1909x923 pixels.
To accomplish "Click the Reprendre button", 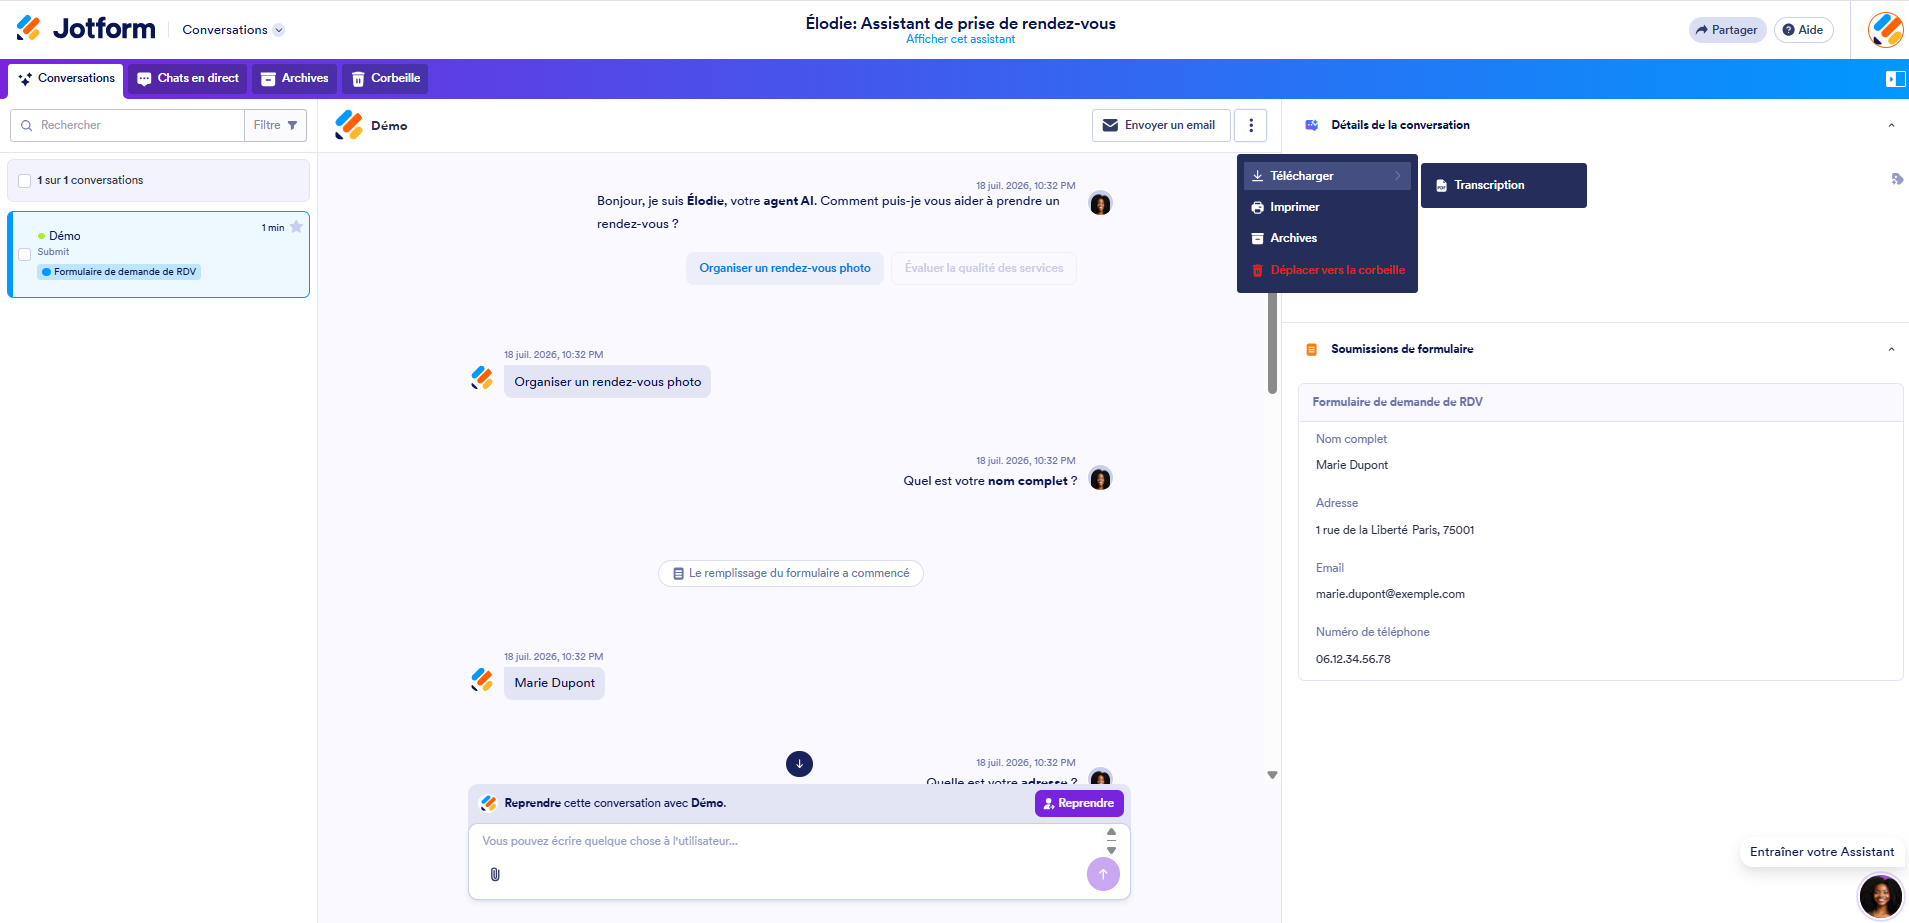I will point(1079,803).
